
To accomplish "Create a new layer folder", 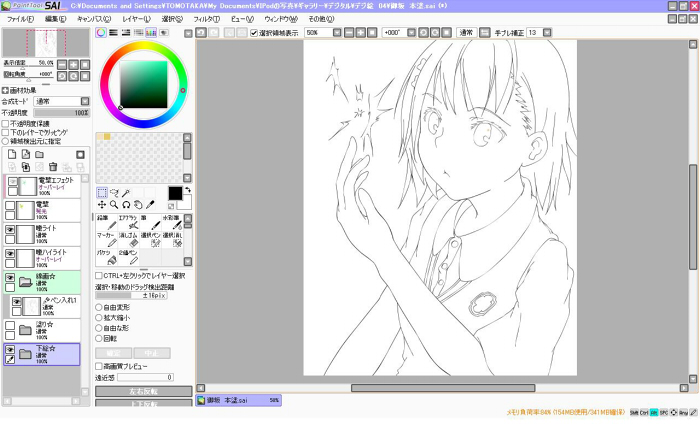I will pos(39,154).
